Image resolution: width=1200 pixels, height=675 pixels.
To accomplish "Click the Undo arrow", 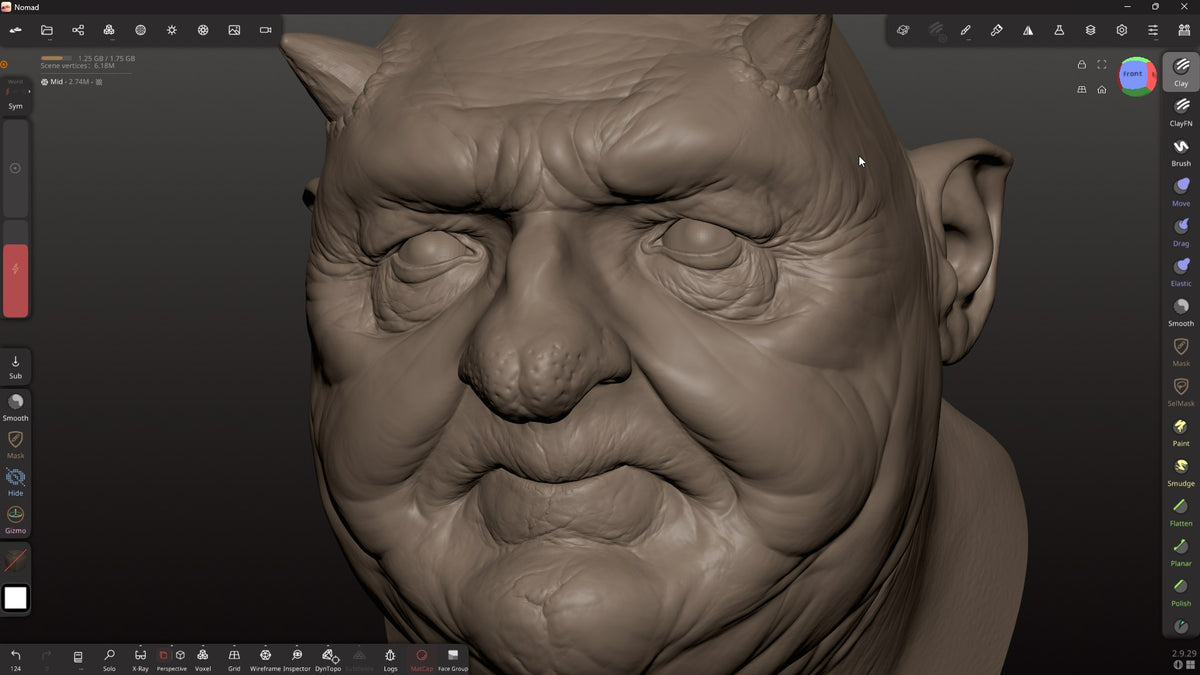I will (x=16, y=659).
